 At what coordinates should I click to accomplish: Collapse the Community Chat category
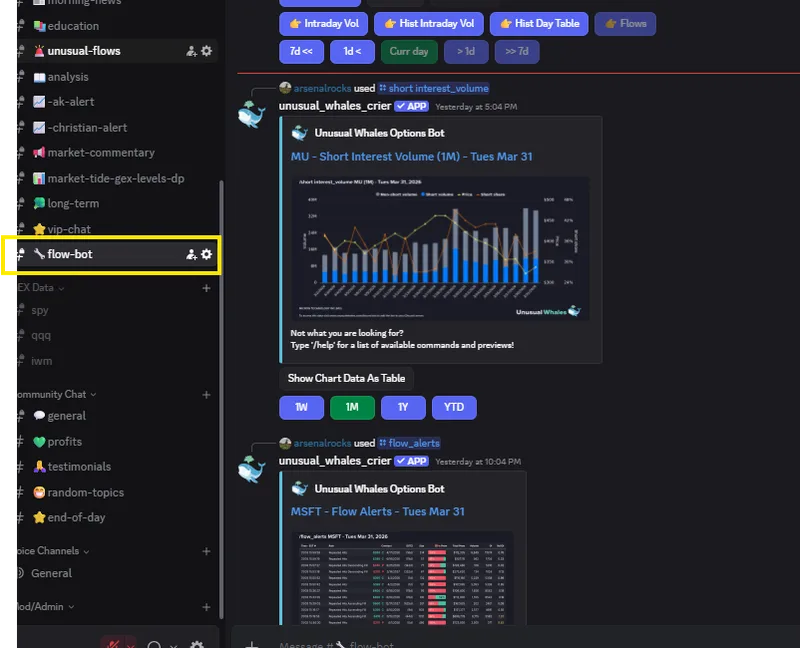pyautogui.click(x=57, y=394)
